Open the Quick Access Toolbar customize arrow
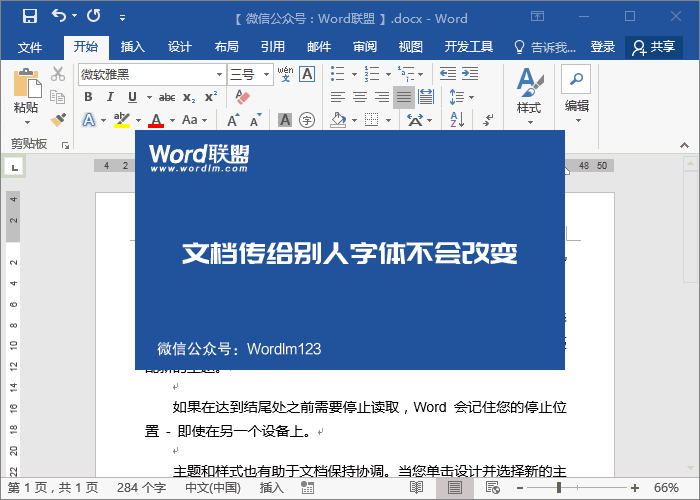Image resolution: width=700 pixels, height=500 pixels. tap(122, 18)
